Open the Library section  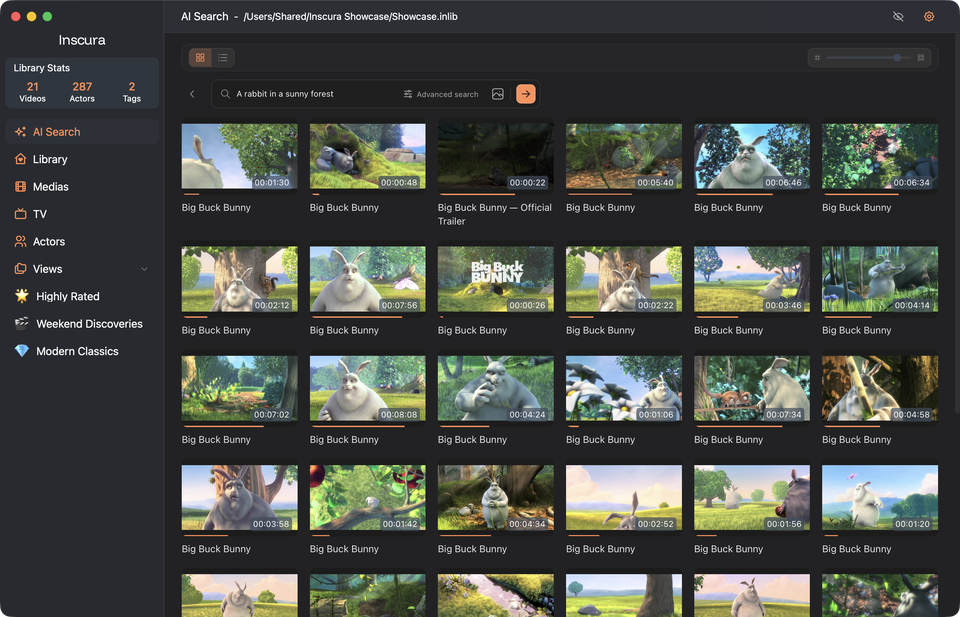82,159
